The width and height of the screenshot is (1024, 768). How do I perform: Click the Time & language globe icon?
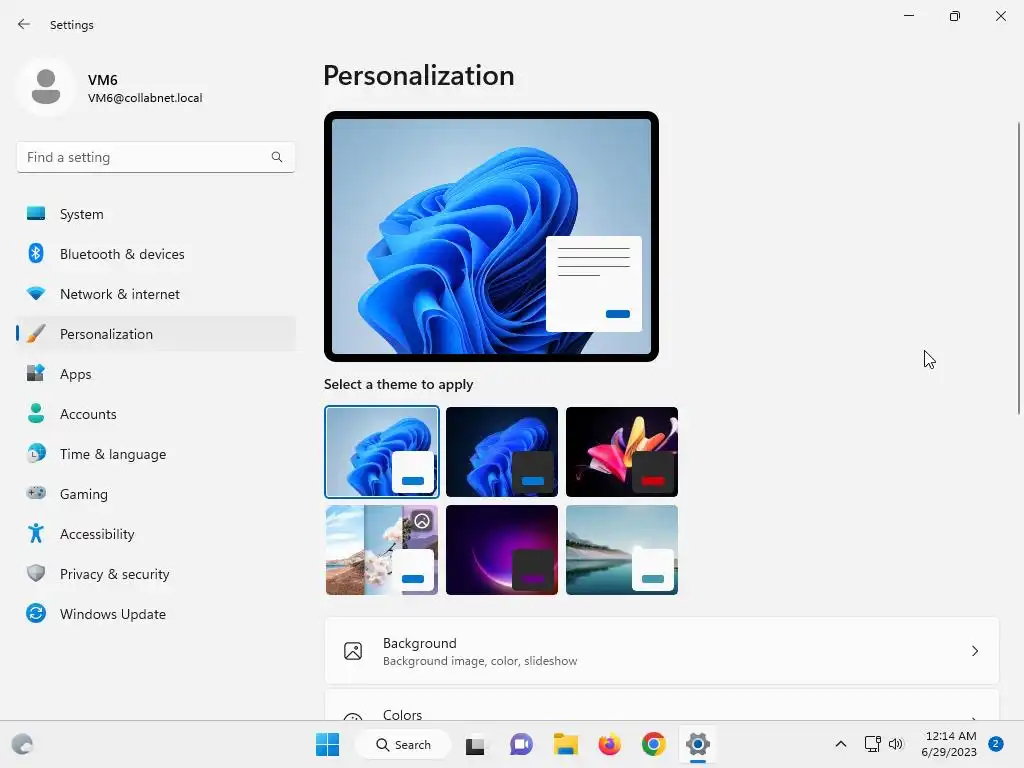36,453
